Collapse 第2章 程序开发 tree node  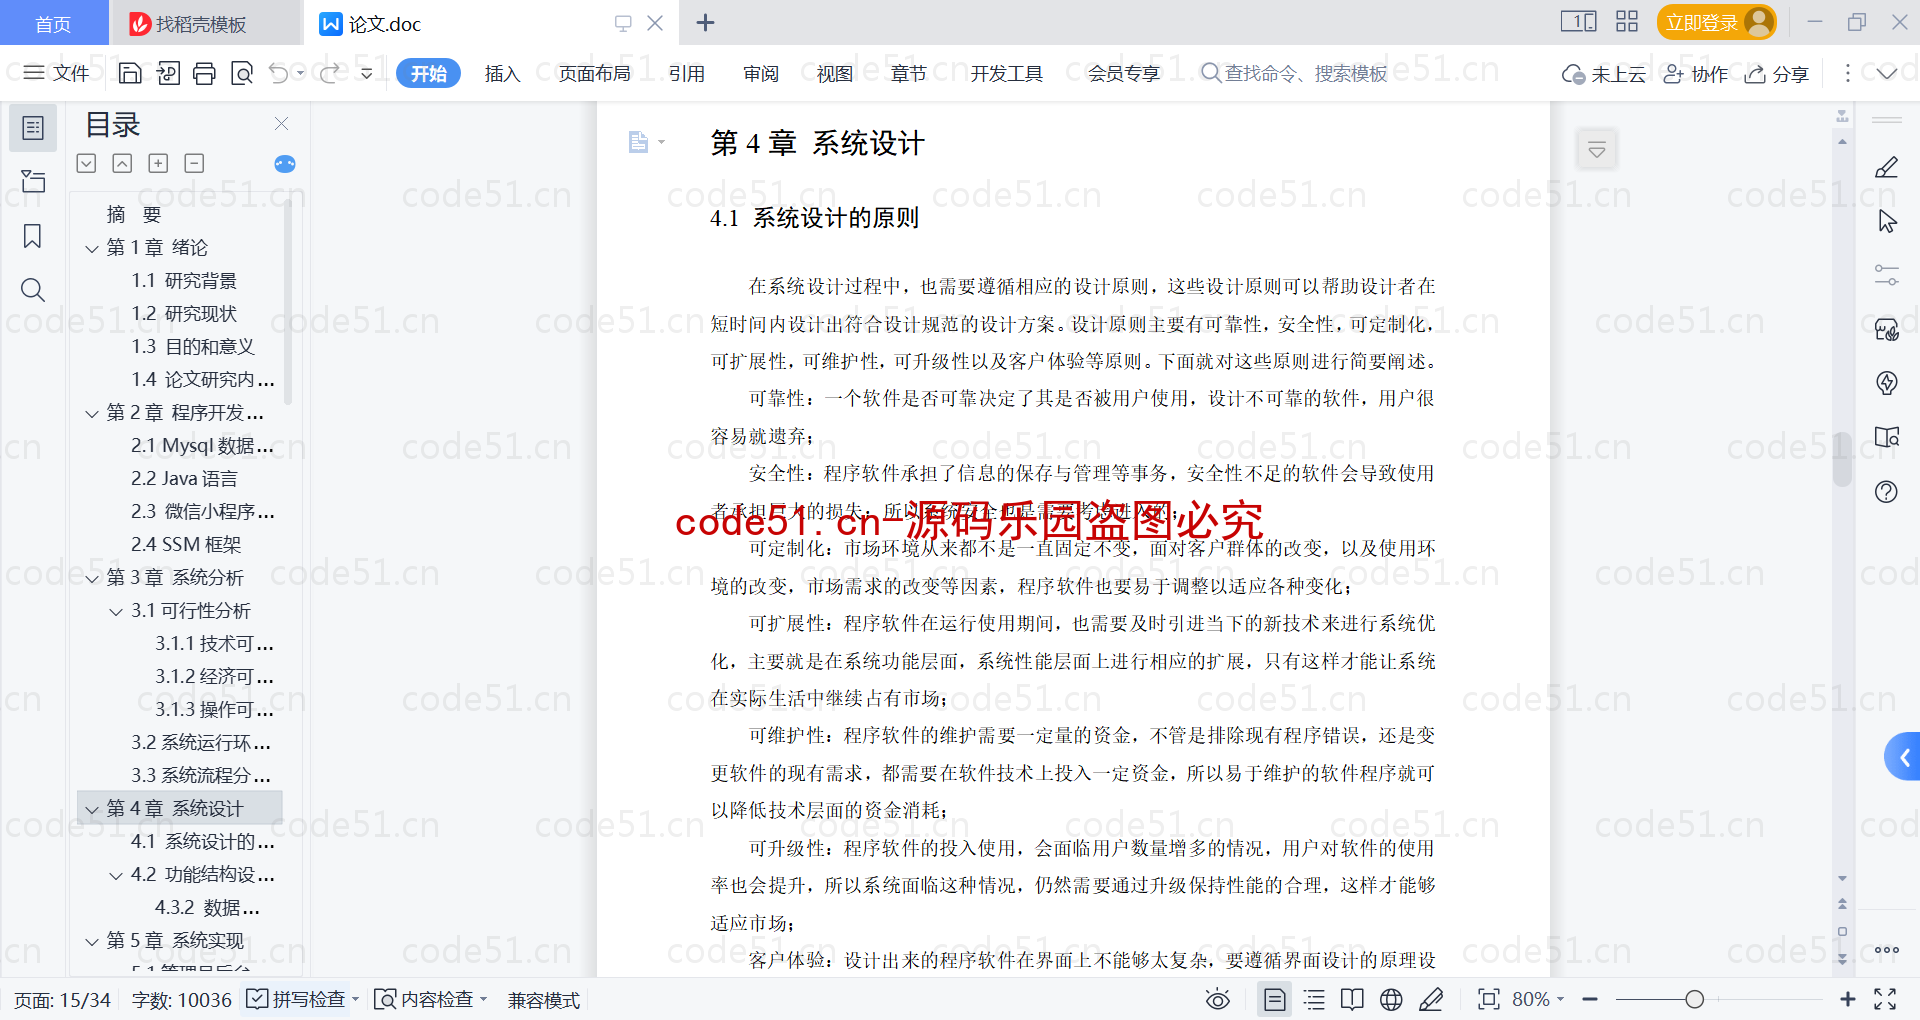(92, 413)
